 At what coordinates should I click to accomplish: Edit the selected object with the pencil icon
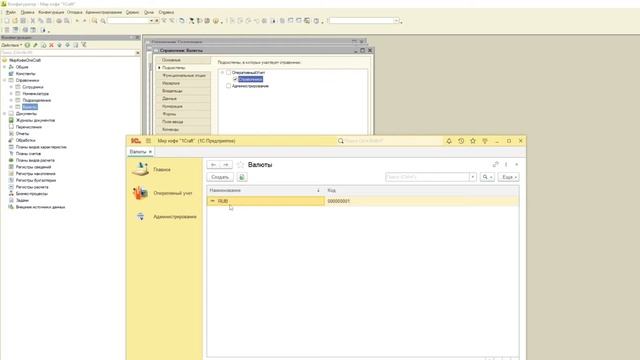click(x=36, y=45)
